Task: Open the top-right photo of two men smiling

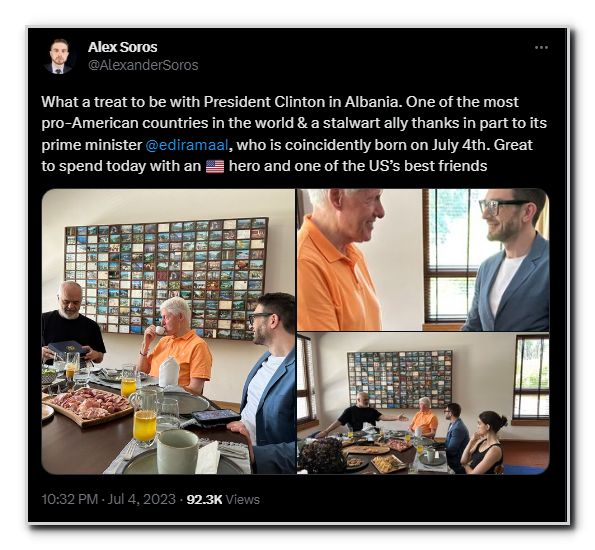Action: coord(423,260)
